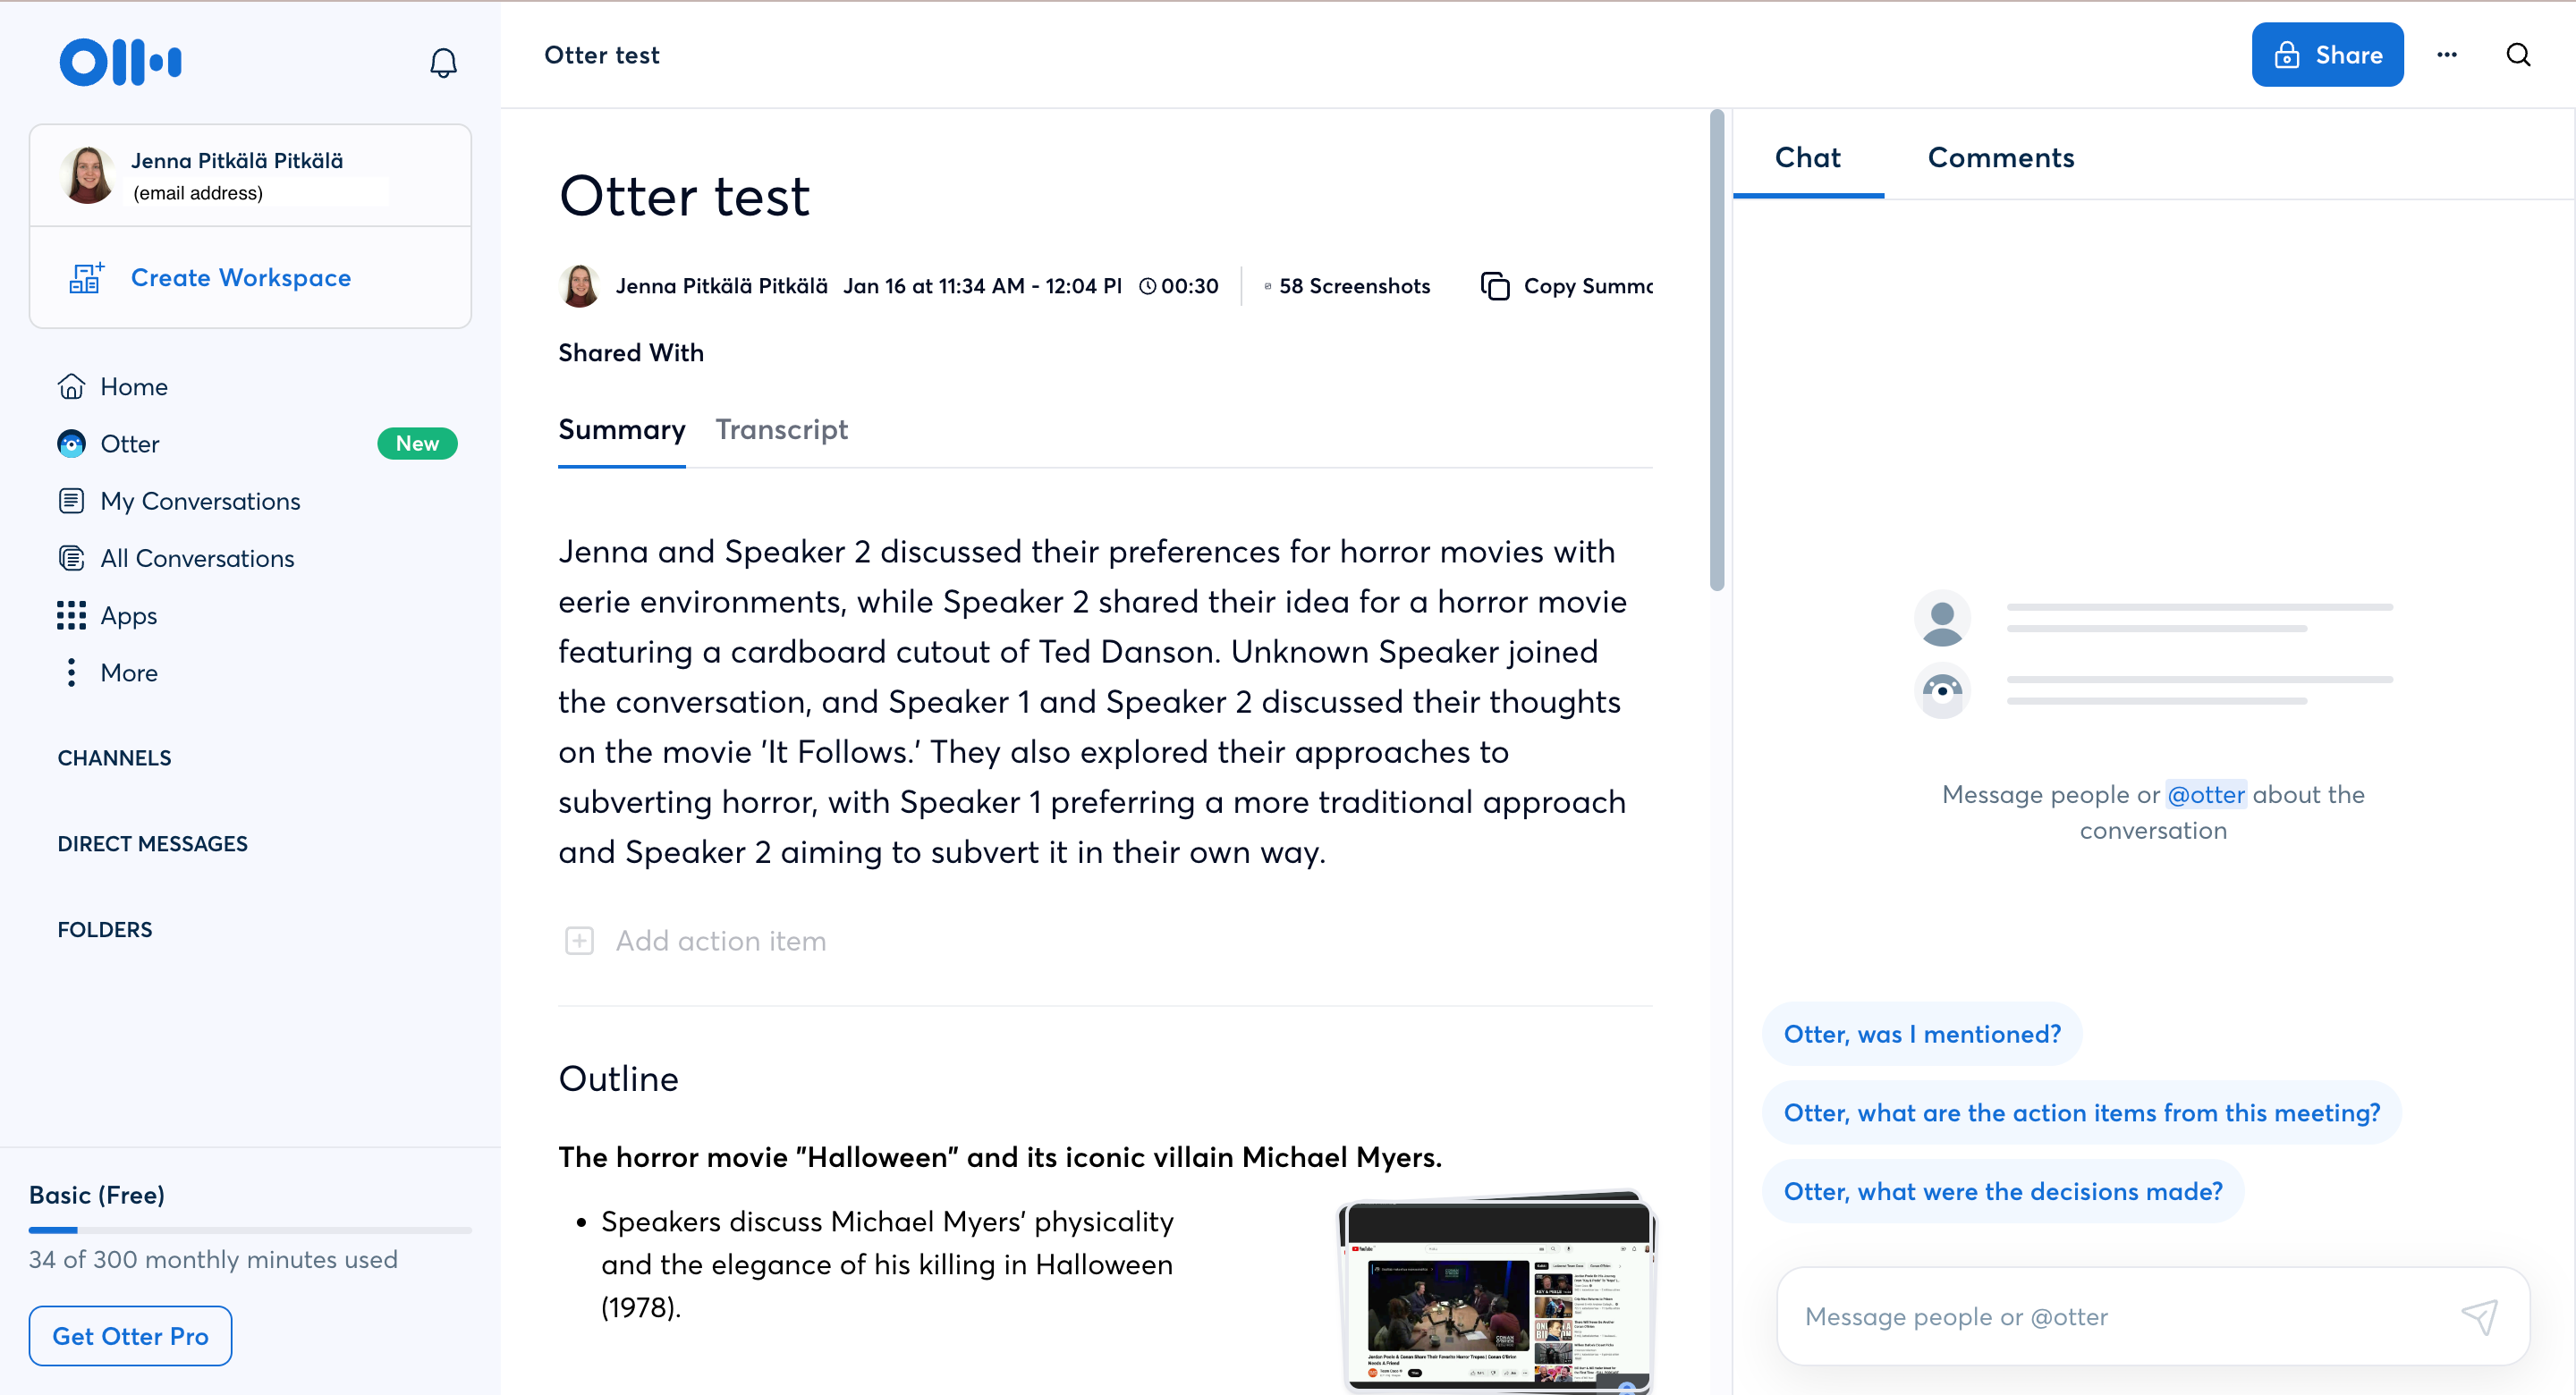This screenshot has height=1395, width=2576.
Task: Click the Share button
Action: 2327,54
